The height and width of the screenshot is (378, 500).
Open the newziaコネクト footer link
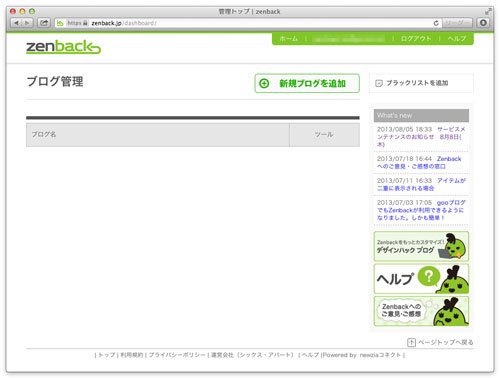tap(380, 355)
